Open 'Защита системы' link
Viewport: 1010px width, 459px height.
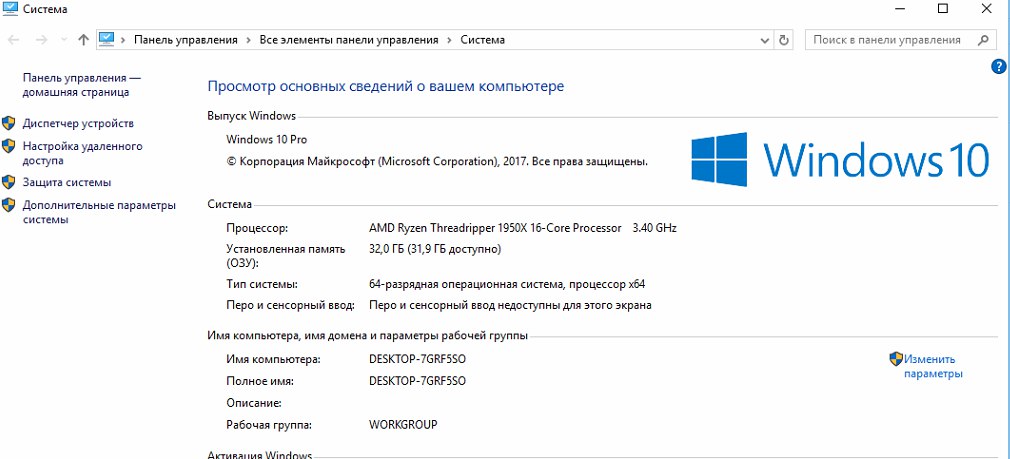click(x=67, y=182)
